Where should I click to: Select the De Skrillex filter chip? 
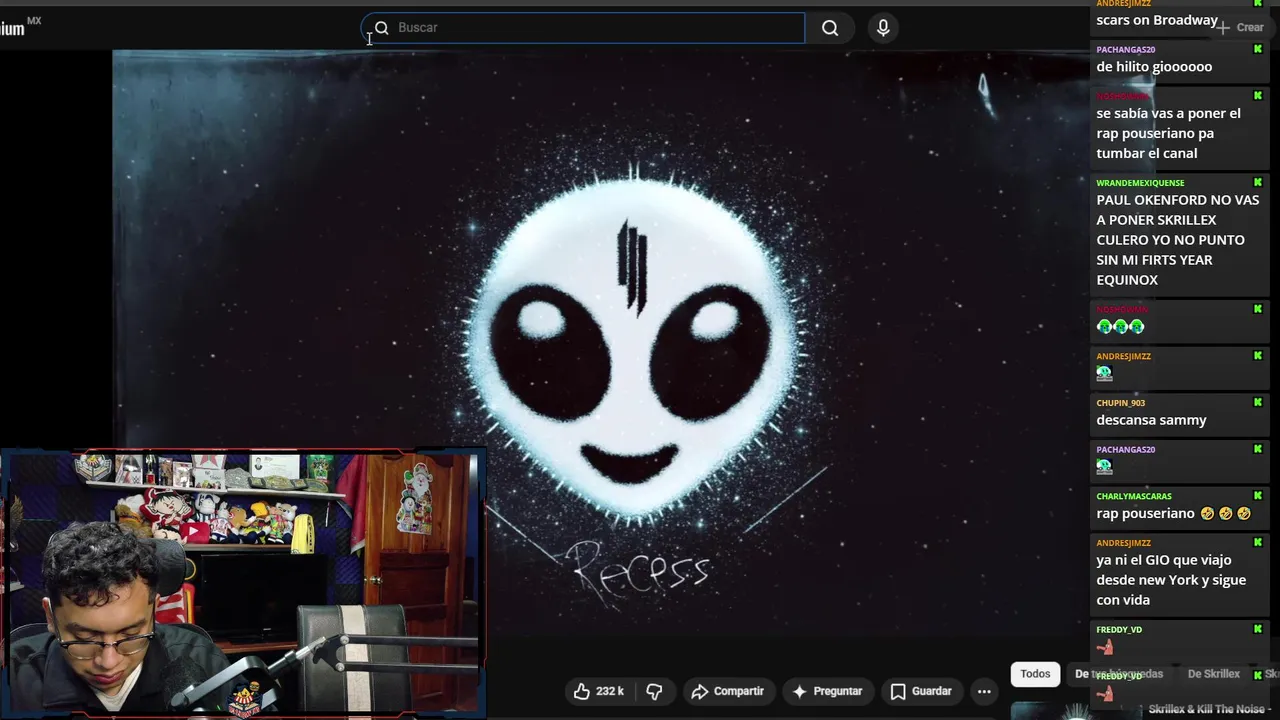[x=1213, y=674]
